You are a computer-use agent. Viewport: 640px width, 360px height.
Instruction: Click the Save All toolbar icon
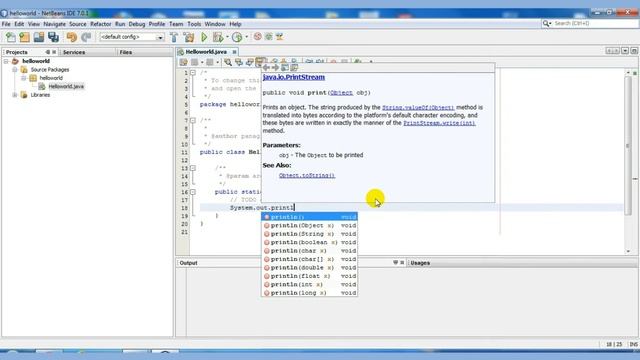pyautogui.click(x=53, y=37)
